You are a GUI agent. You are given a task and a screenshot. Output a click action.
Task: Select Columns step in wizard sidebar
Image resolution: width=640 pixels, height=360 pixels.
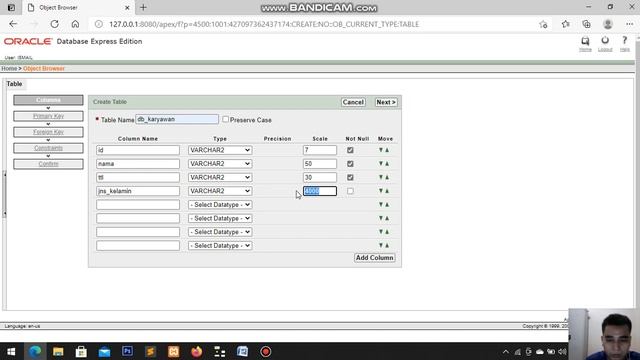[x=48, y=100]
